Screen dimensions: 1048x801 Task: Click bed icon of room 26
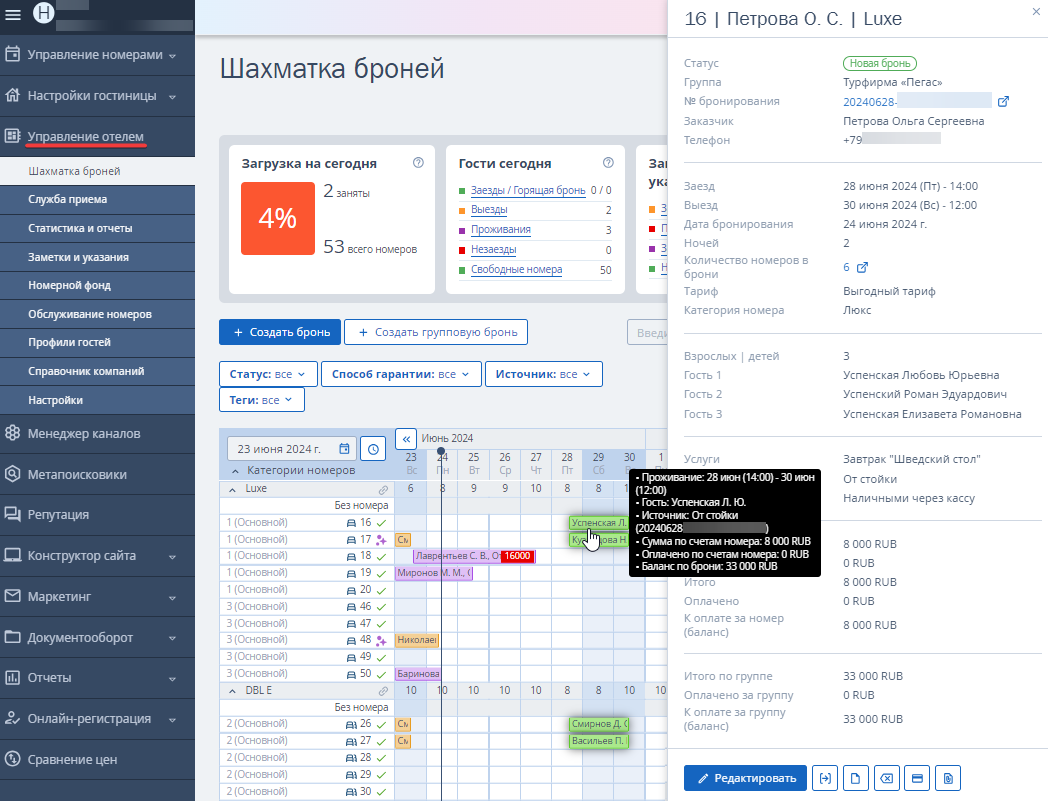pos(351,724)
